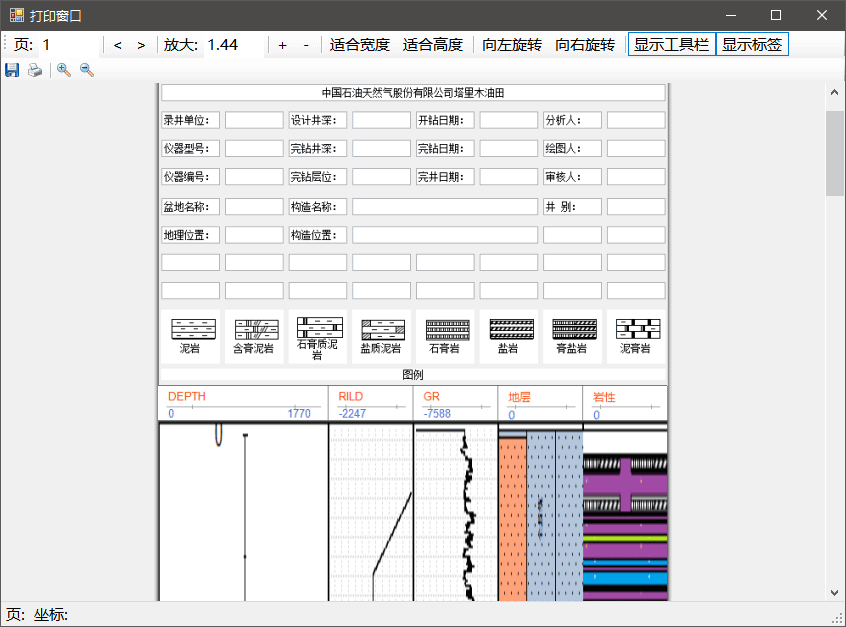Screen dimensions: 846x627
Task: Rotate right with 向右旋转
Action: [x=585, y=45]
